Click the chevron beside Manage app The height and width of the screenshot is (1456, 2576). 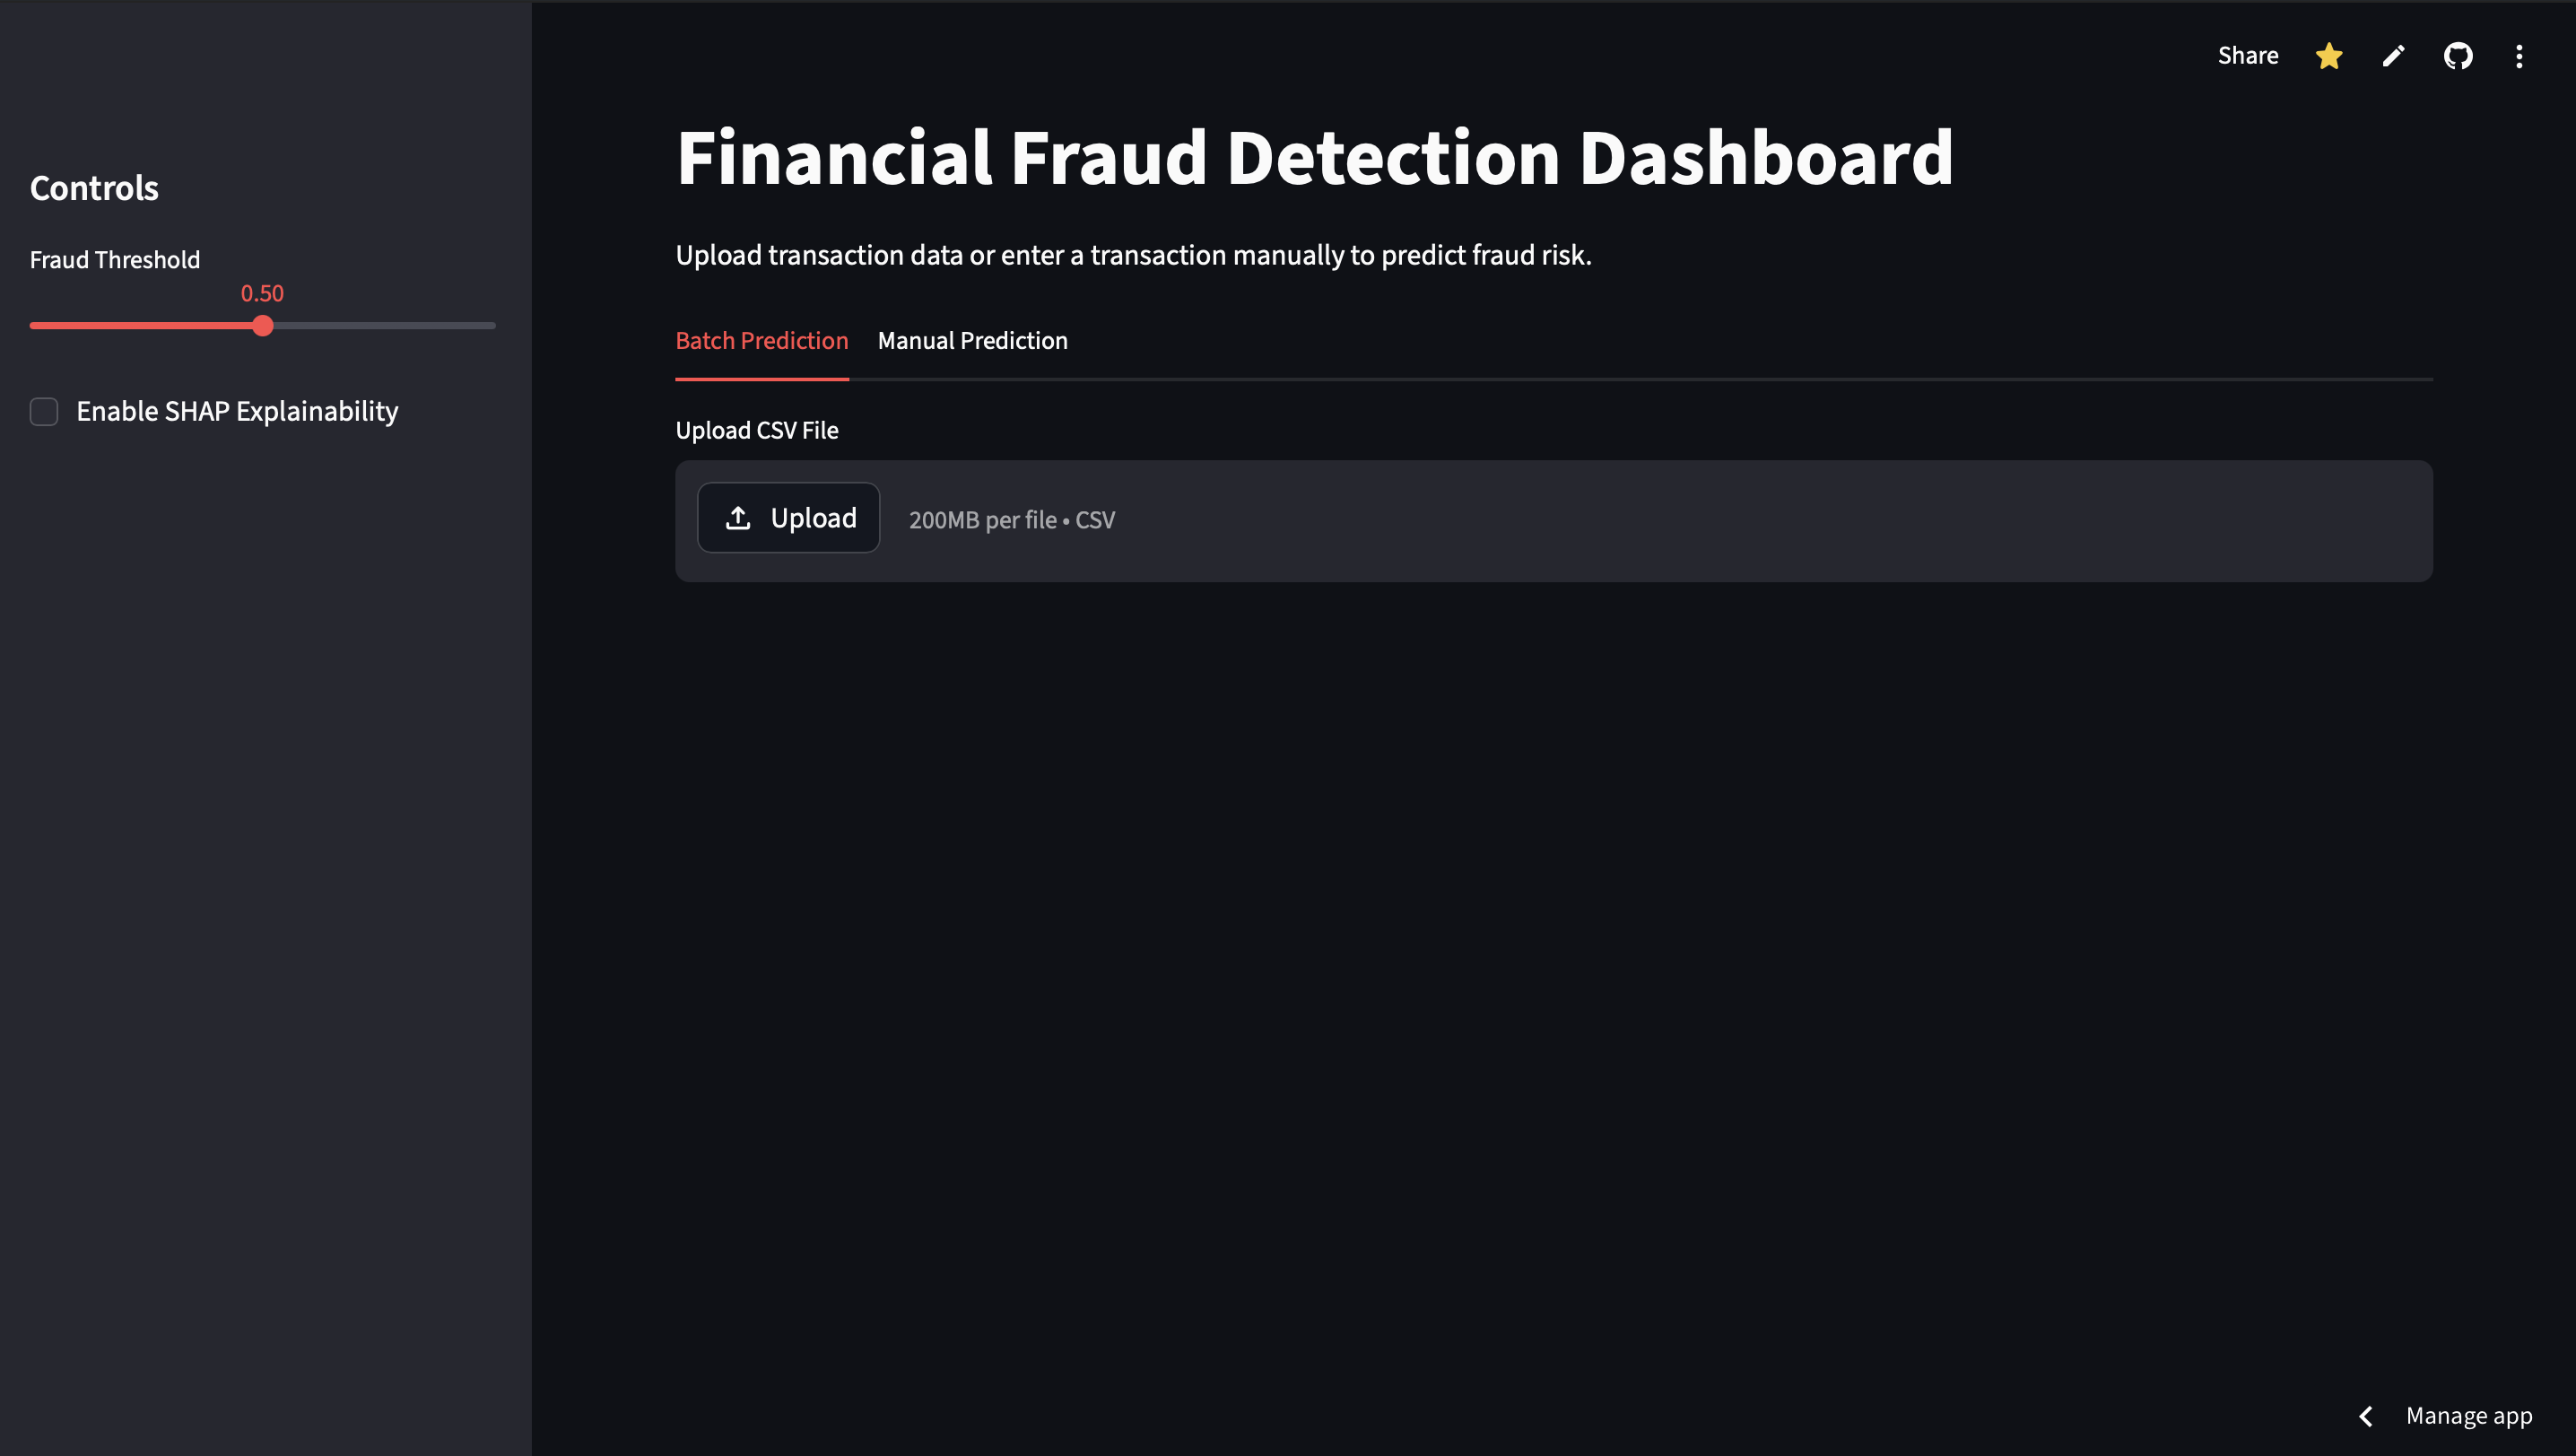2366,1416
